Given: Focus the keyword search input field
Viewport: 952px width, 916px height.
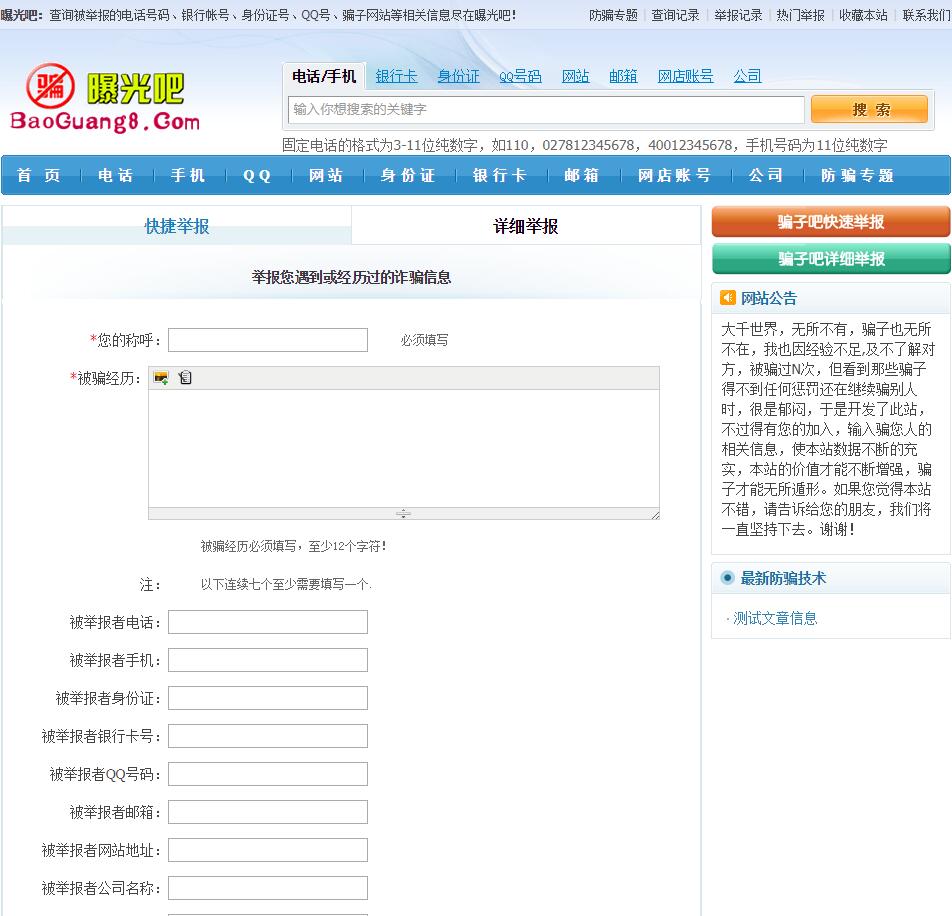Looking at the screenshot, I should tap(546, 109).
